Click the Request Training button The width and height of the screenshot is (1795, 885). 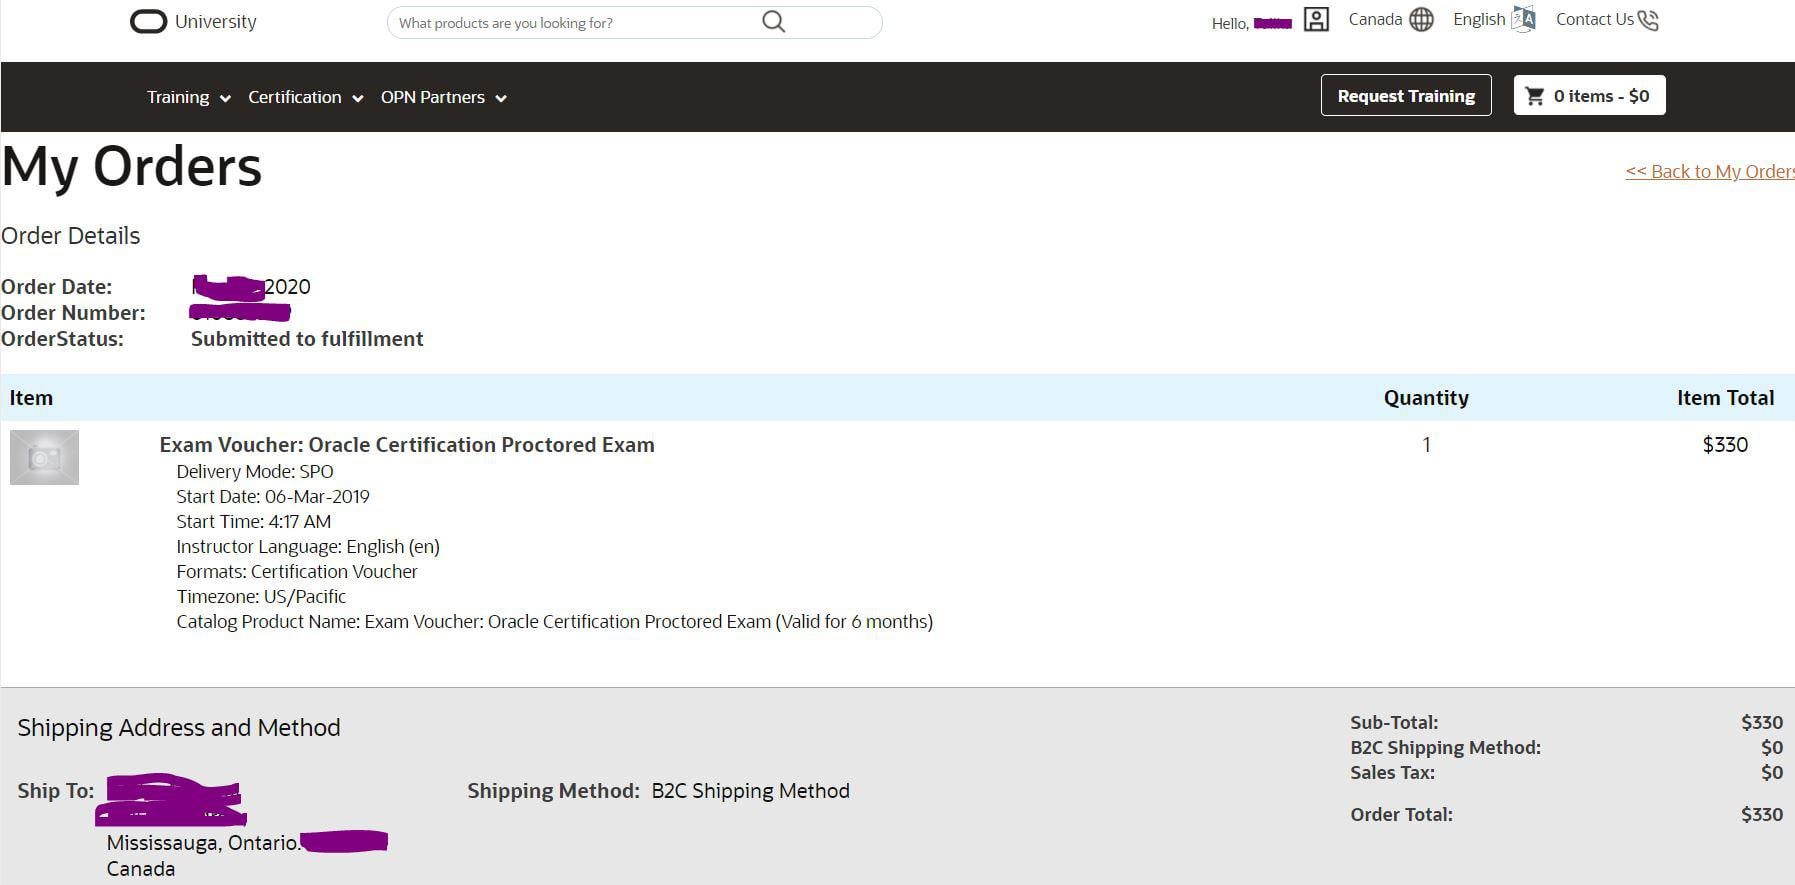tap(1406, 95)
